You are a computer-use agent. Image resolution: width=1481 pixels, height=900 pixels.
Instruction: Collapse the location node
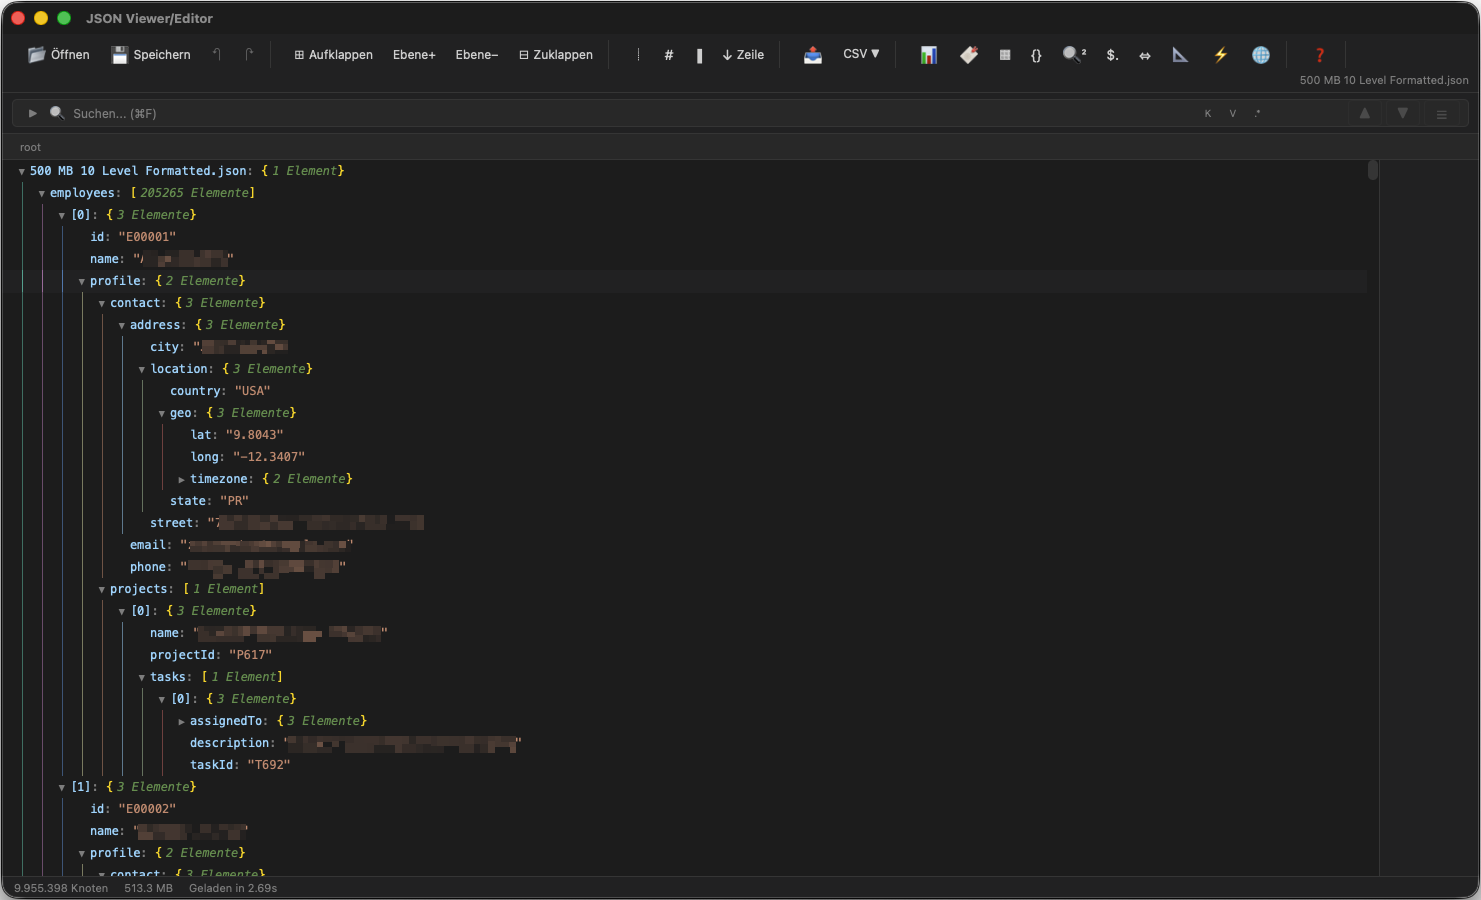(142, 370)
